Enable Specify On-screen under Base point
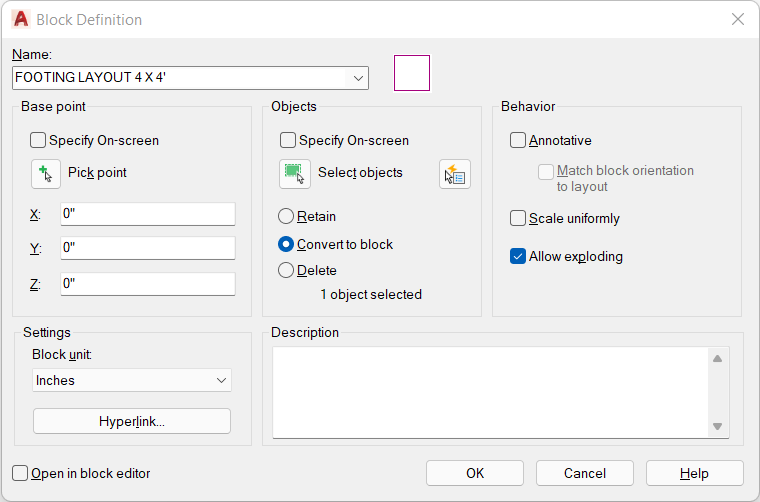 (x=38, y=141)
